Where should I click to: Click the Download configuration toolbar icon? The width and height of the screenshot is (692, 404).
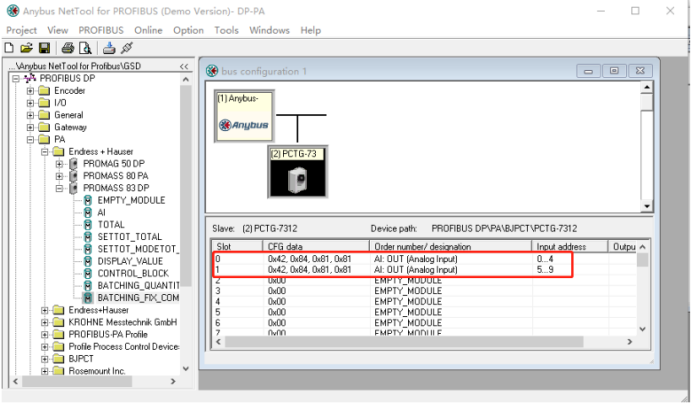[x=109, y=48]
